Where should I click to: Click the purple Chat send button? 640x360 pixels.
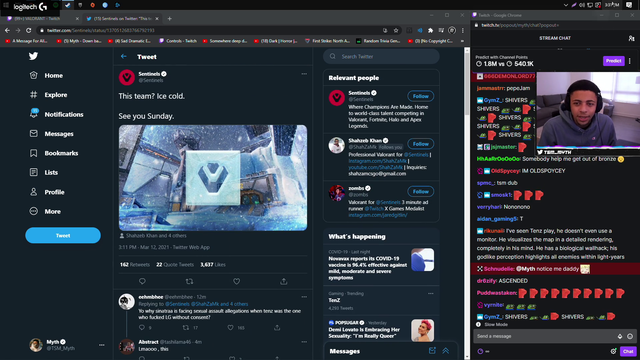tap(628, 351)
